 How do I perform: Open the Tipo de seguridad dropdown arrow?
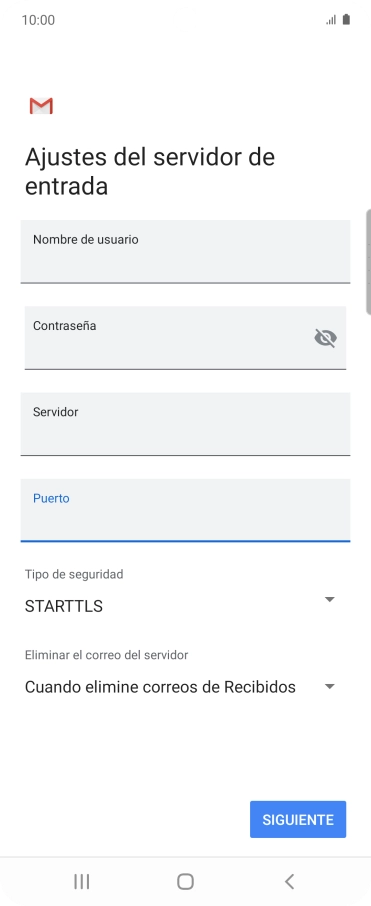(329, 600)
